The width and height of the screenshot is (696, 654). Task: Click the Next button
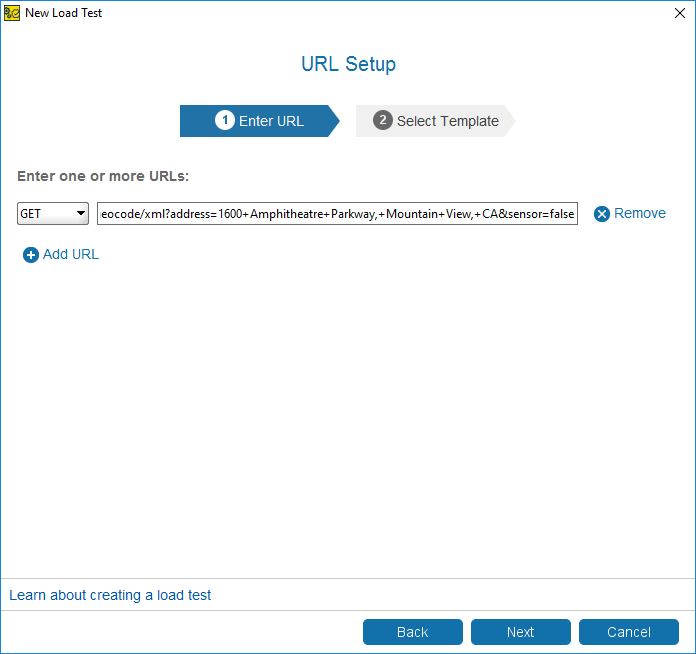click(521, 632)
